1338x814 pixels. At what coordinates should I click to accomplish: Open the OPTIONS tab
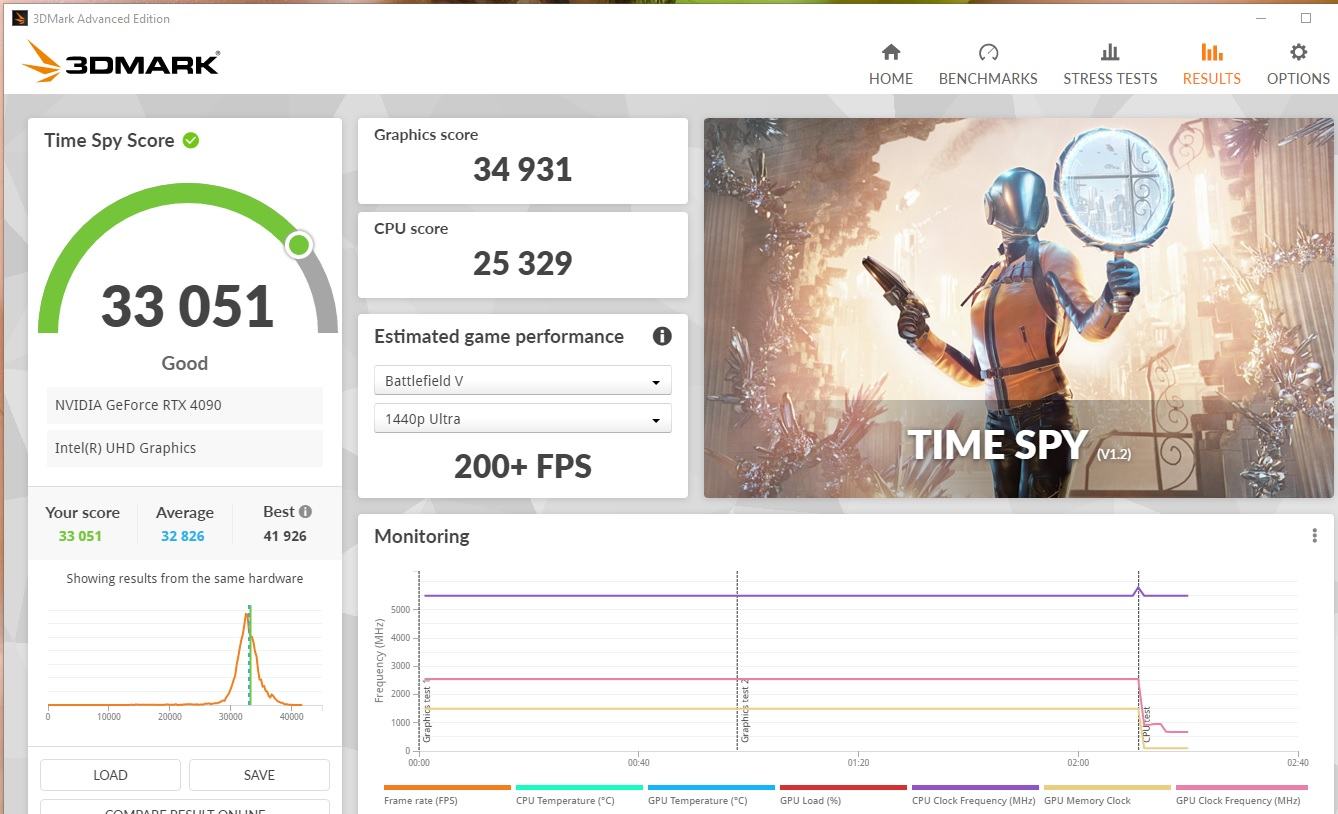pyautogui.click(x=1298, y=65)
